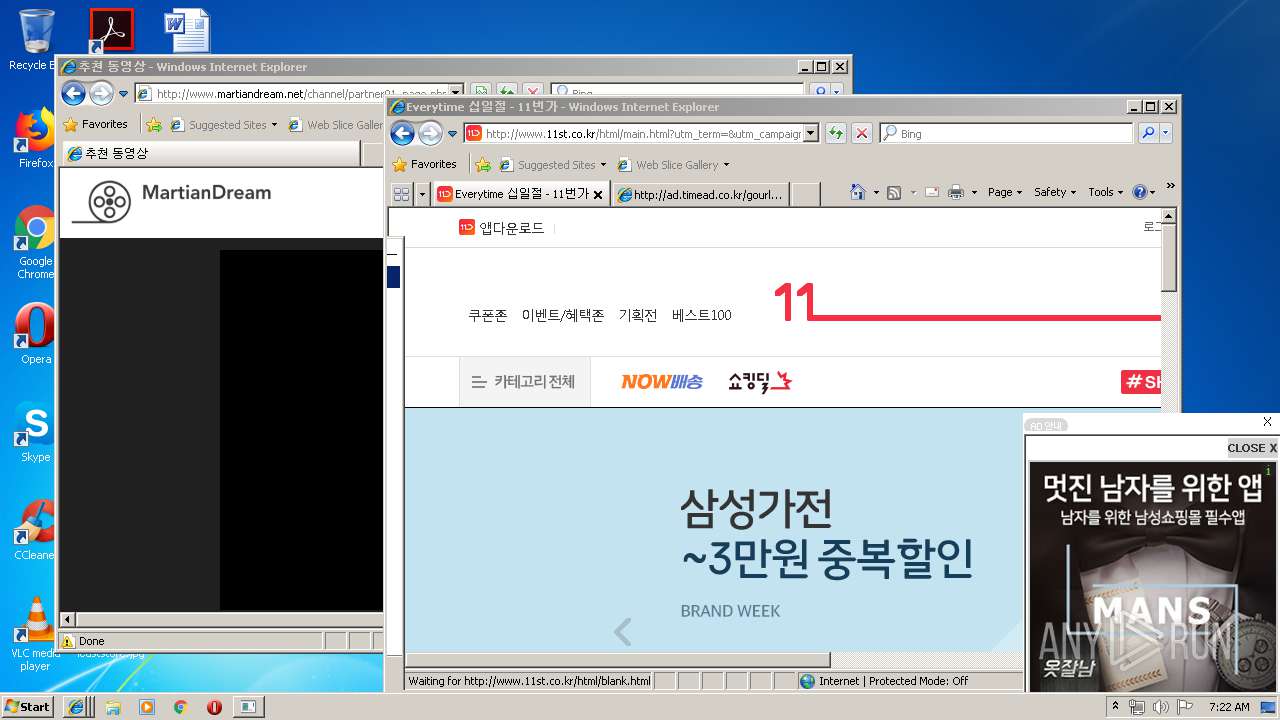Screen dimensions: 1280x720
Task: Click the 쇼킹딜 logo link
Action: pos(760,382)
